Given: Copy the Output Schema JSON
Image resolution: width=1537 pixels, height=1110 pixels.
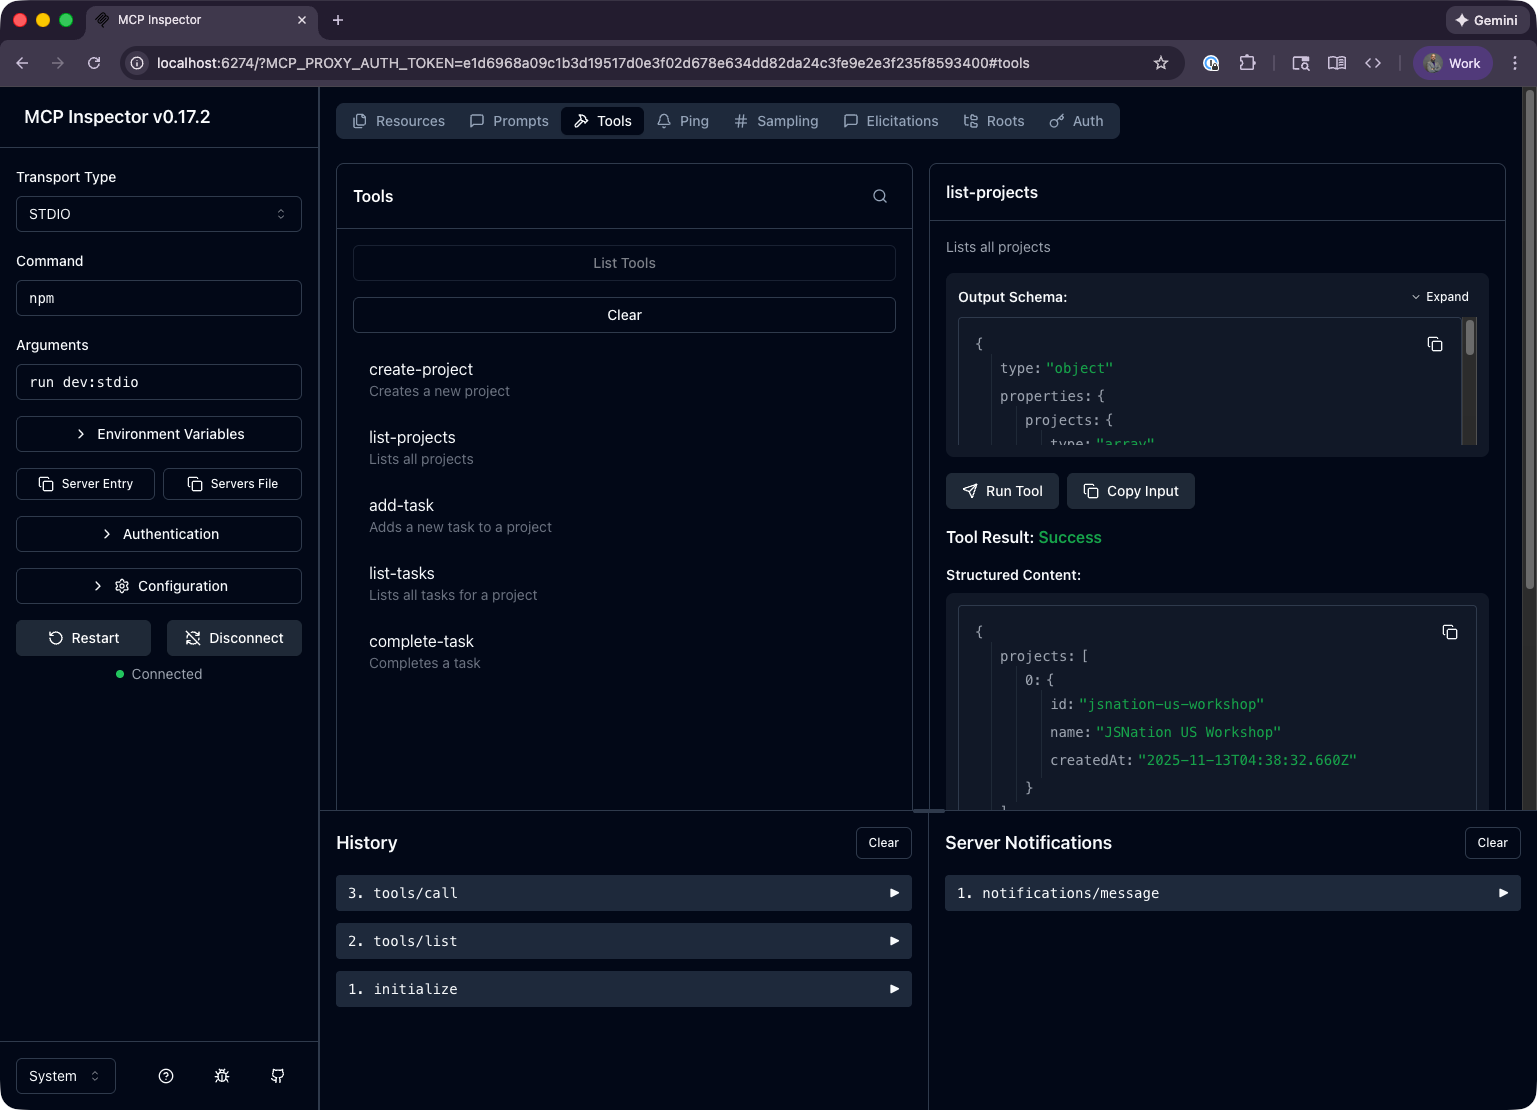Looking at the screenshot, I should point(1435,345).
